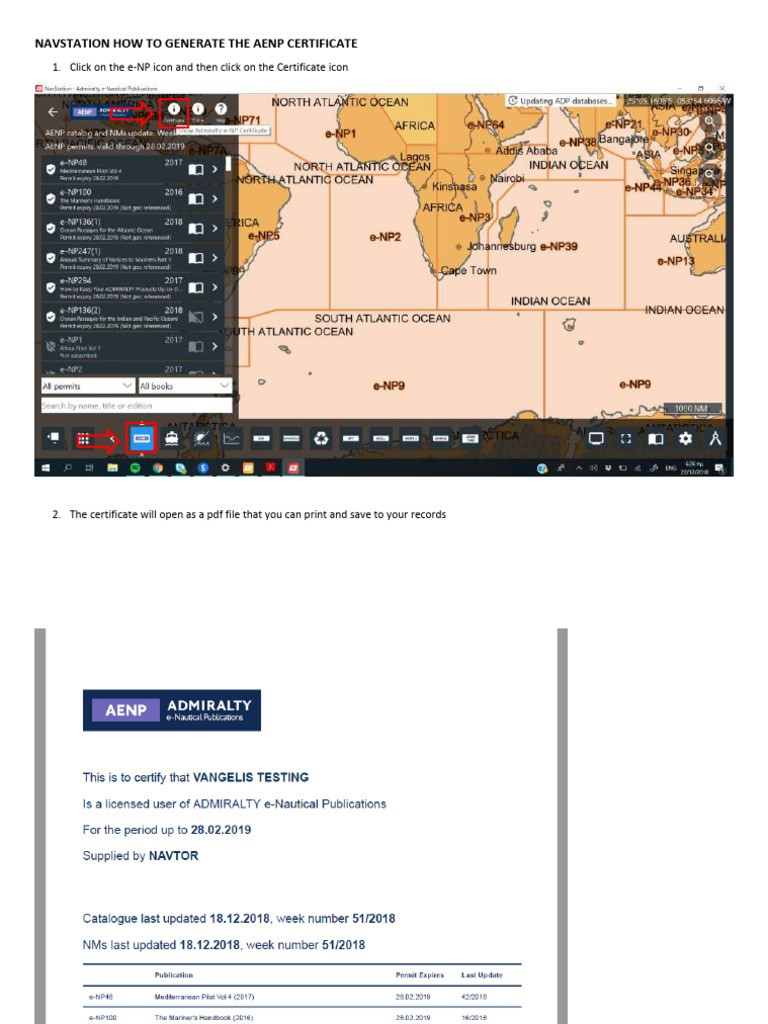The width and height of the screenshot is (768, 1024).
Task: Click the VANGELIS TESTING name on certificate
Action: click(x=251, y=777)
